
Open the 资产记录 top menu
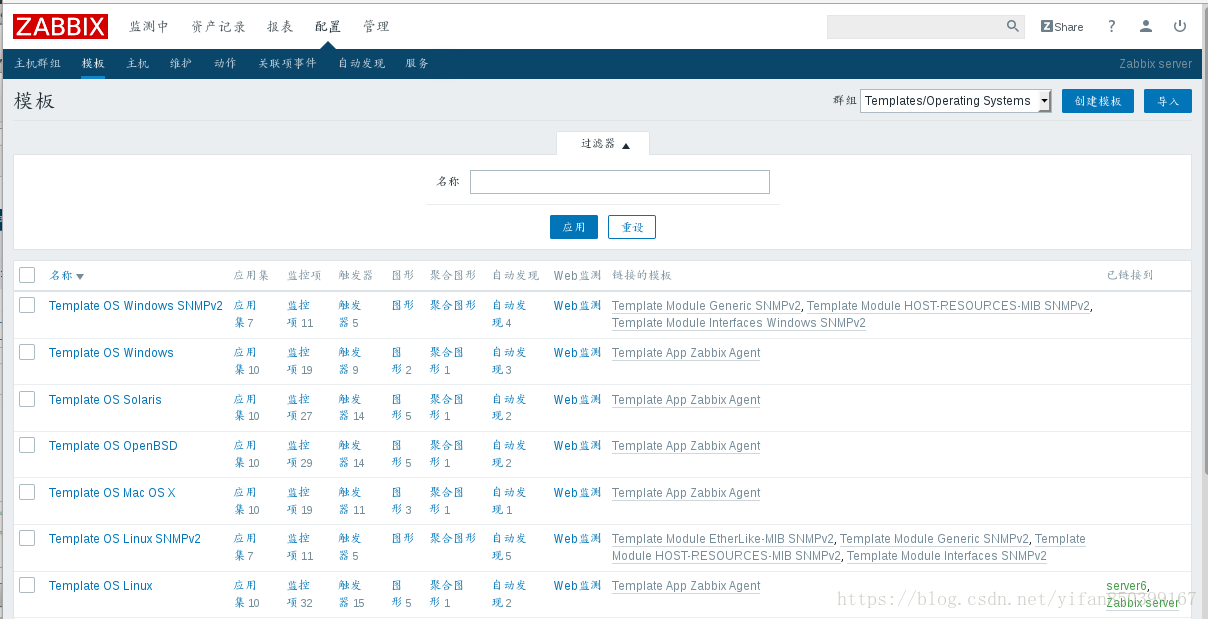point(218,26)
